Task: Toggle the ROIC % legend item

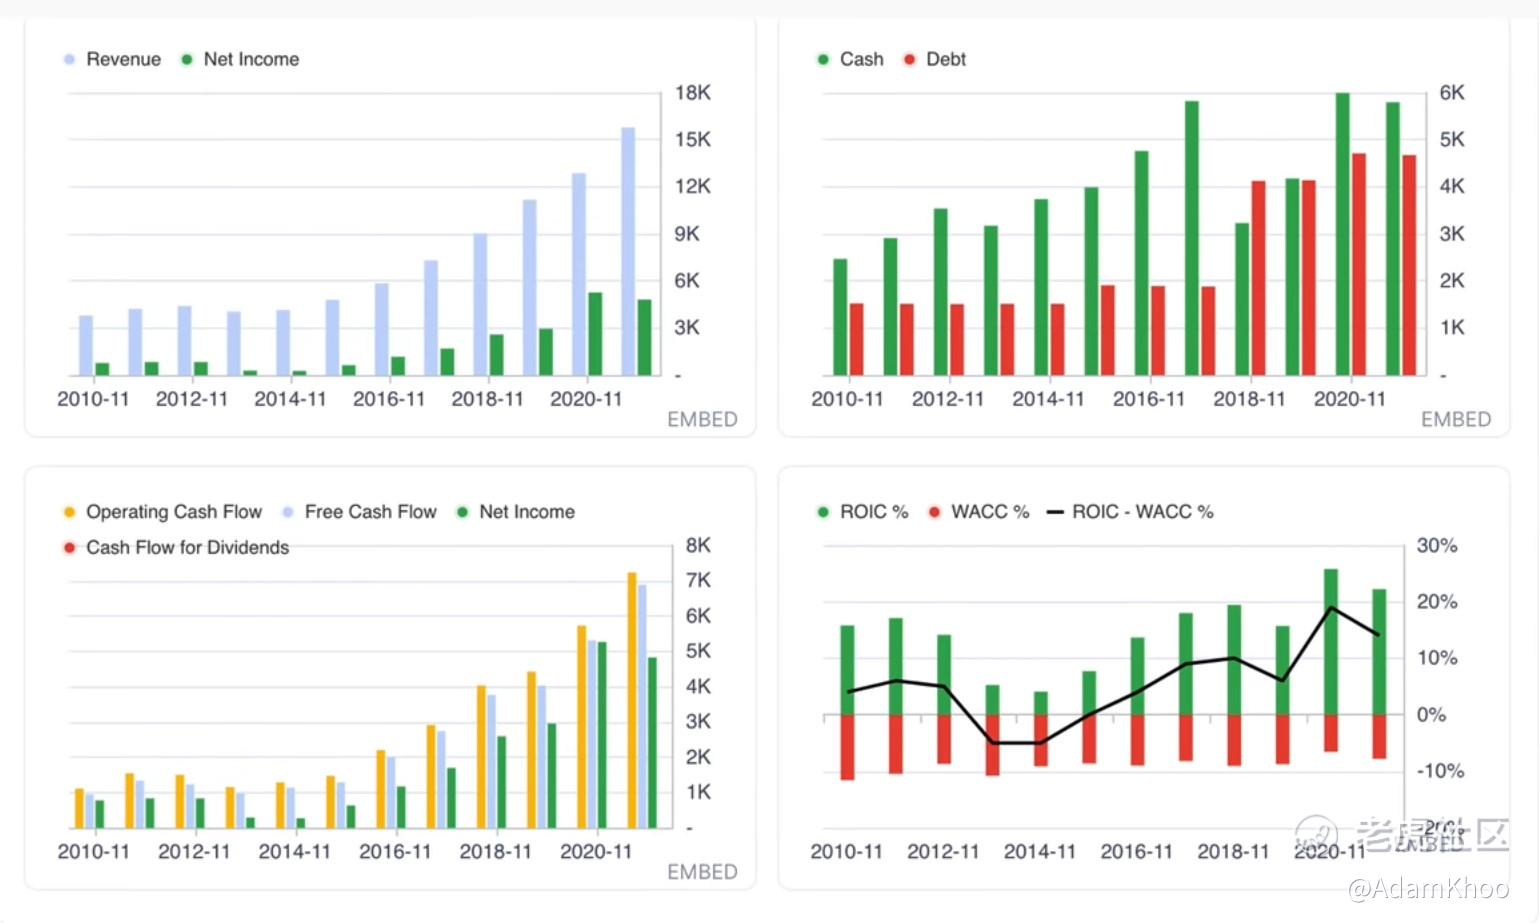Action: 862,512
